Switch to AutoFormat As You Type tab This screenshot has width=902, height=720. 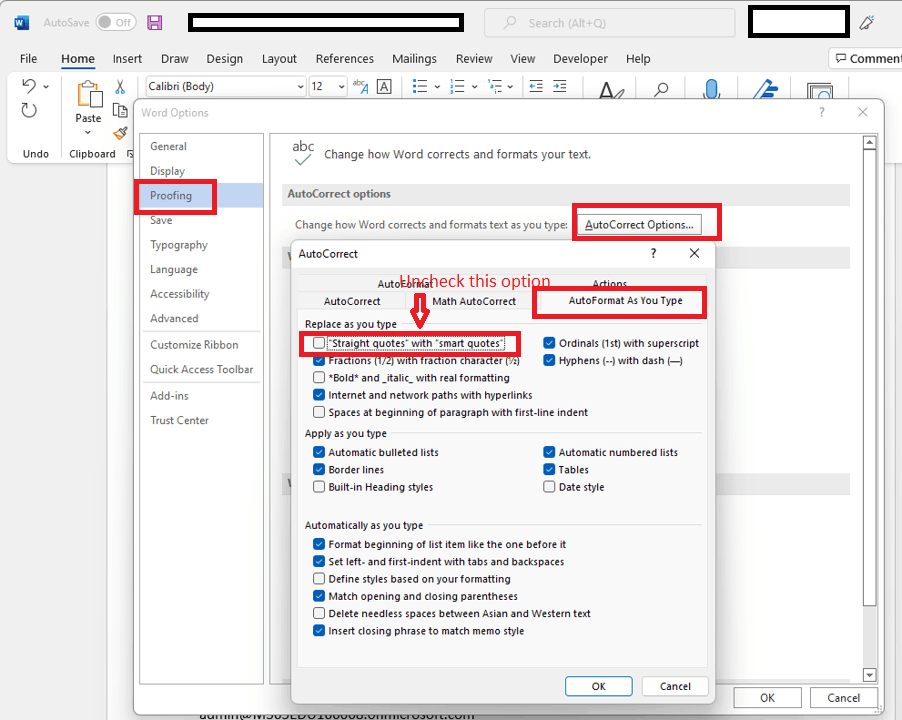pyautogui.click(x=625, y=301)
